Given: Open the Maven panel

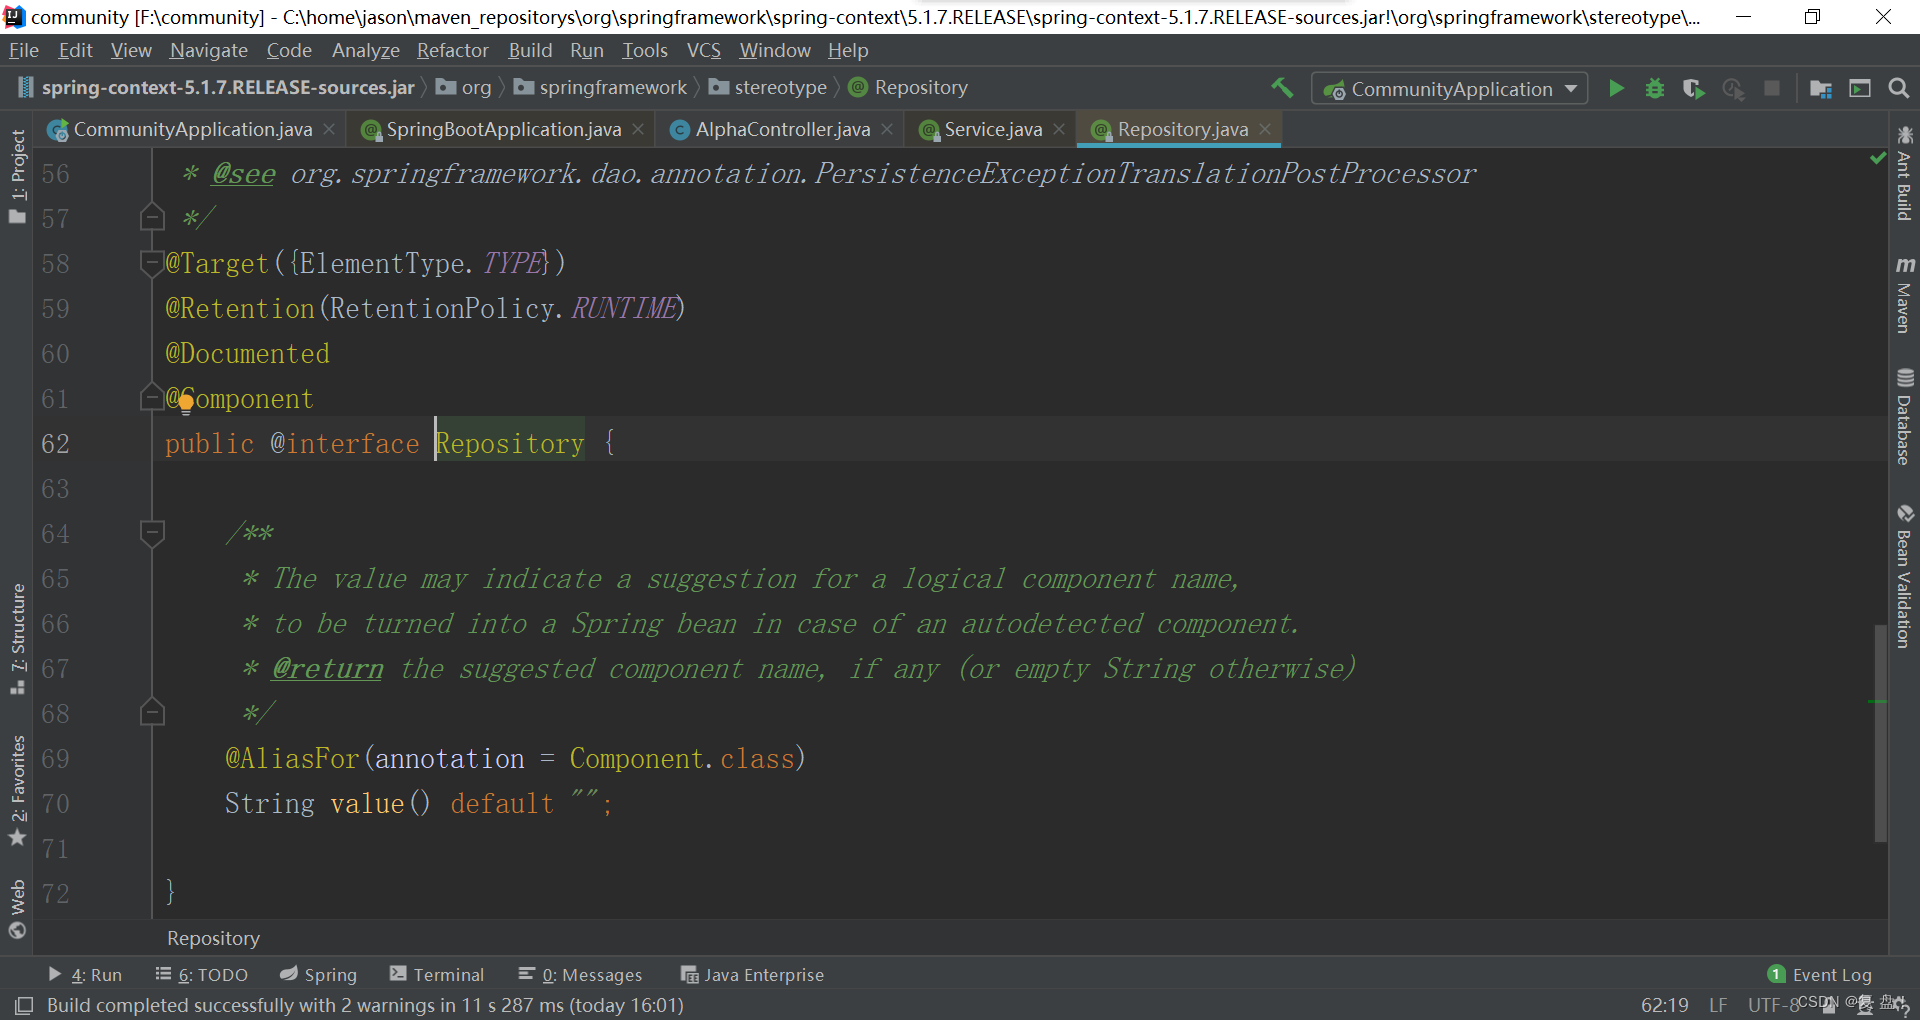Looking at the screenshot, I should pyautogui.click(x=1904, y=294).
